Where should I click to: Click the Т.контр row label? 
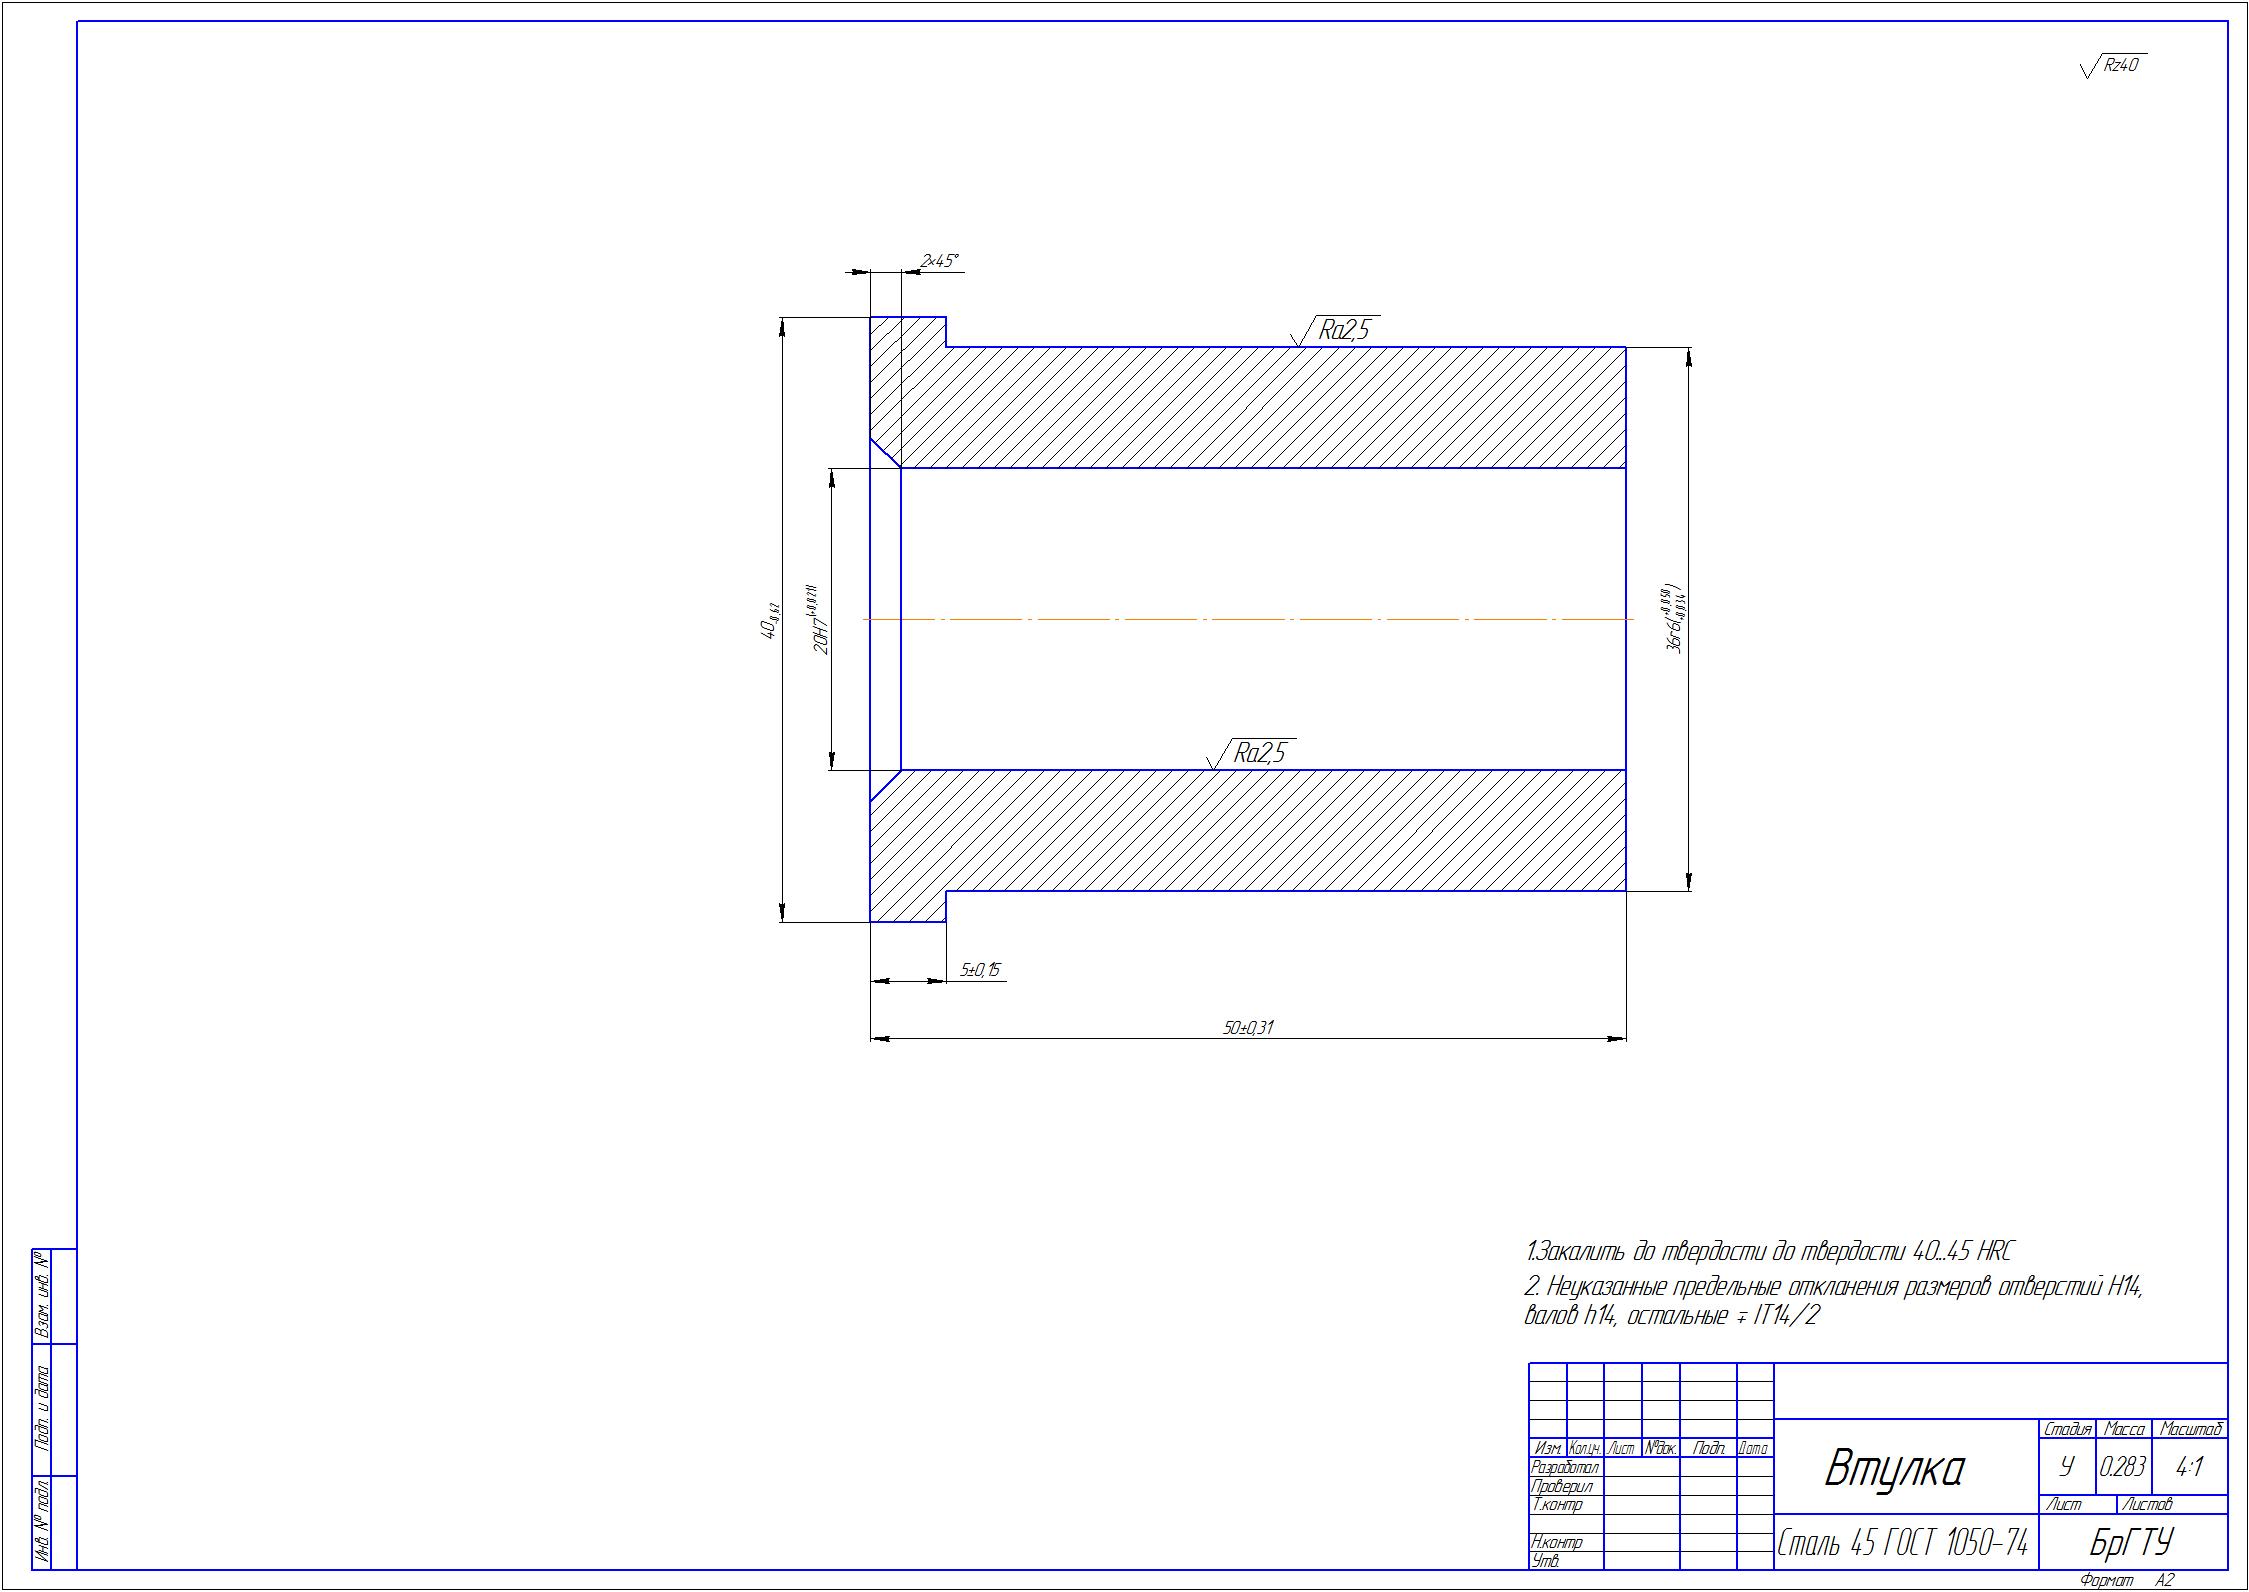point(1556,1504)
